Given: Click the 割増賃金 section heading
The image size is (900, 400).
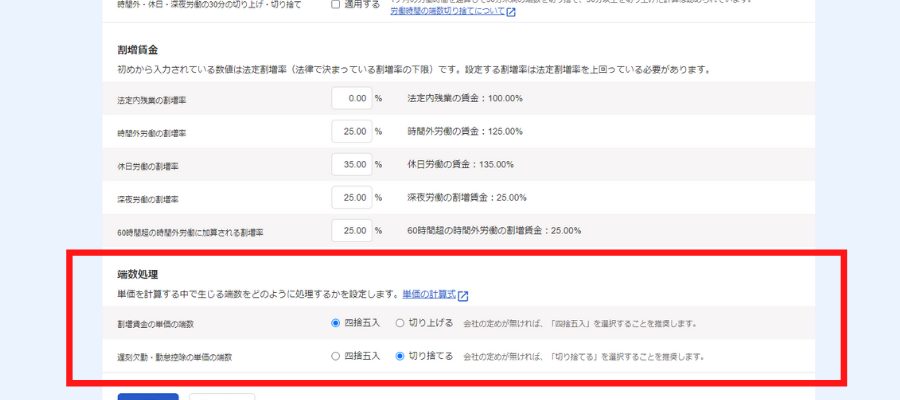Looking at the screenshot, I should pos(137,49).
